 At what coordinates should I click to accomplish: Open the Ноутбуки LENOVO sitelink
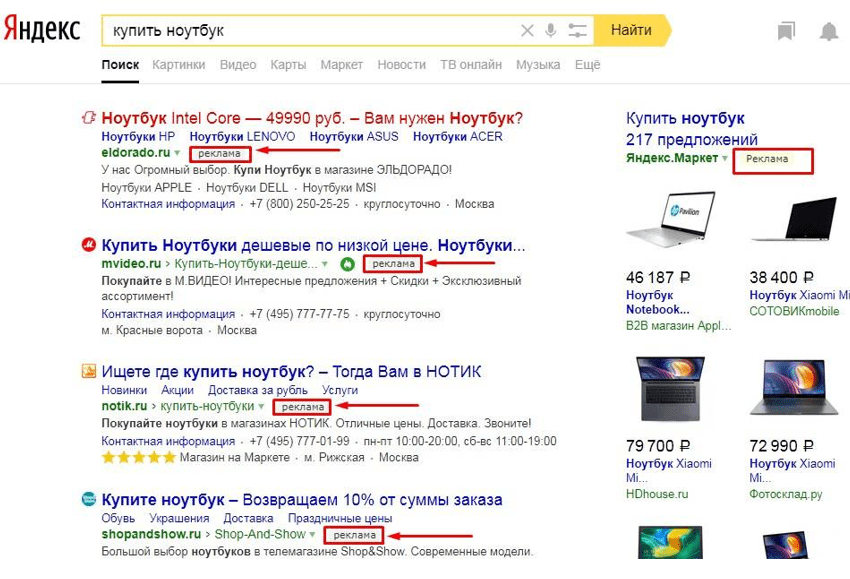point(242,137)
